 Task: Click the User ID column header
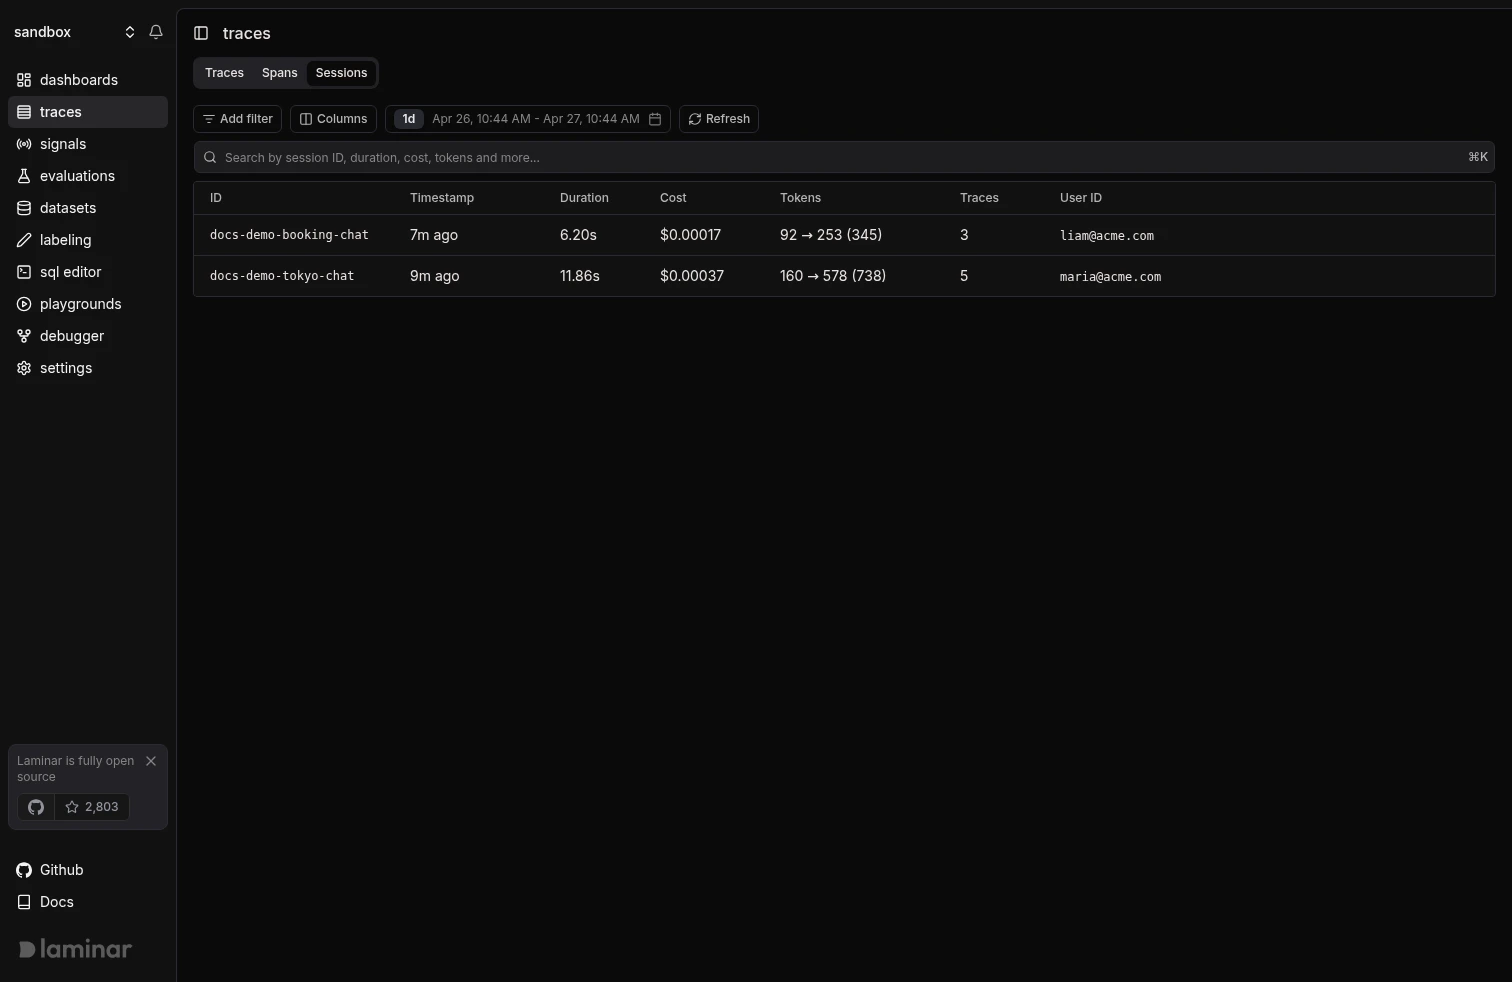(1081, 198)
